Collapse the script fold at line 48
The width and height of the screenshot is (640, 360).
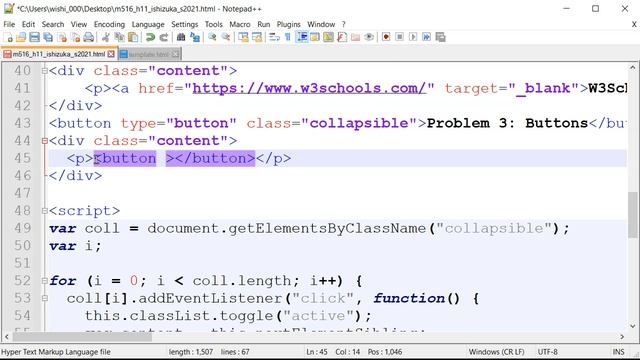(44, 211)
